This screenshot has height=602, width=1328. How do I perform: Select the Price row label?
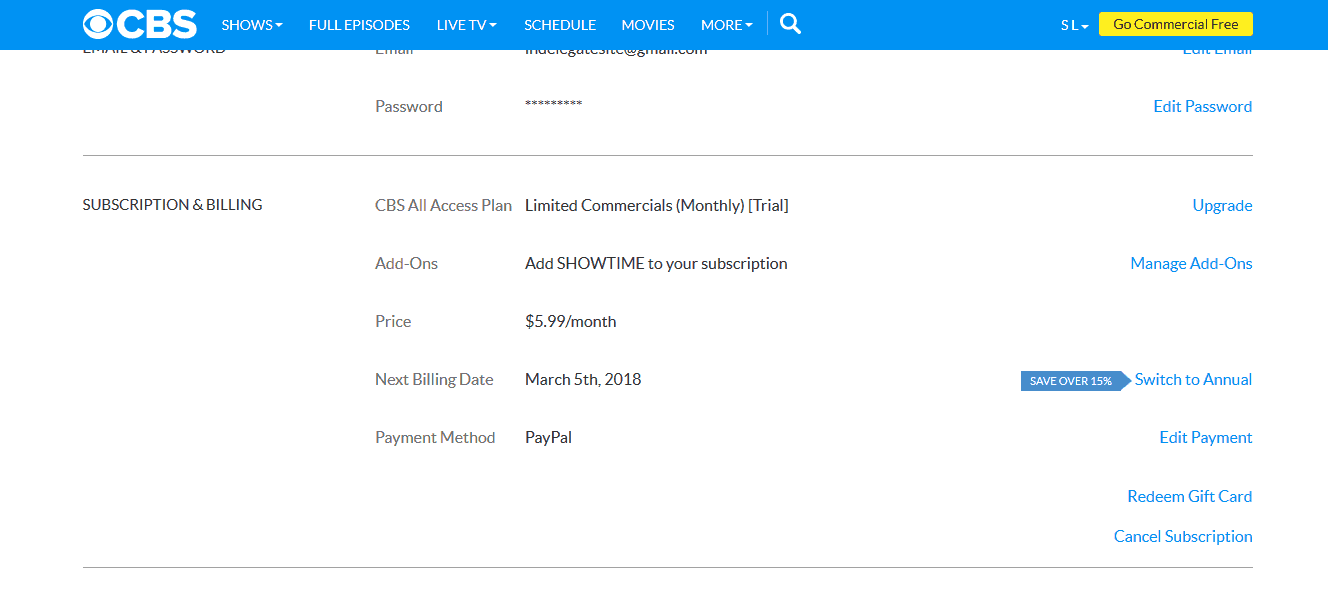pyautogui.click(x=393, y=321)
